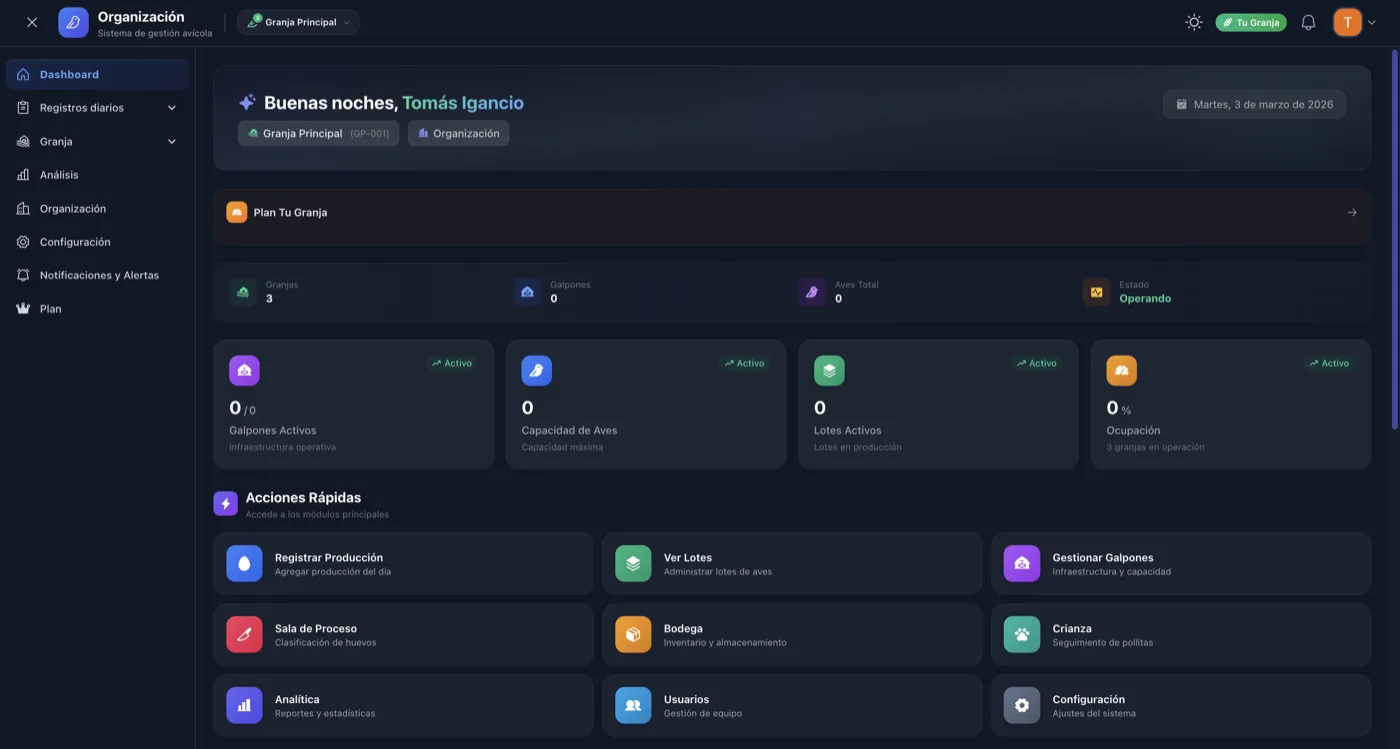
Task: Click the Analítica bar chart icon
Action: pos(244,705)
